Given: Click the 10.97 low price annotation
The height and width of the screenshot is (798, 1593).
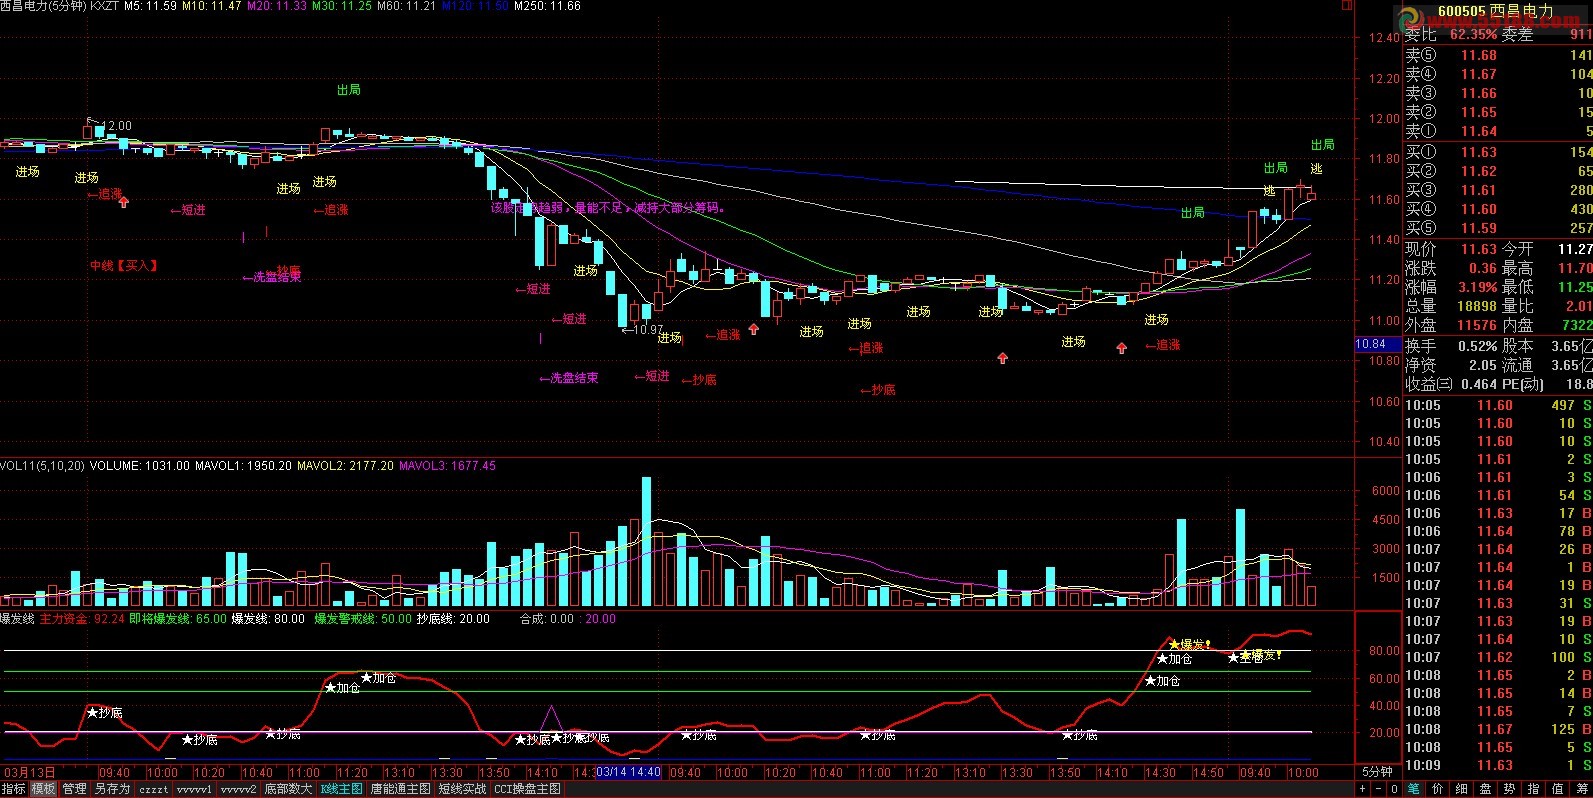Looking at the screenshot, I should point(648,330).
